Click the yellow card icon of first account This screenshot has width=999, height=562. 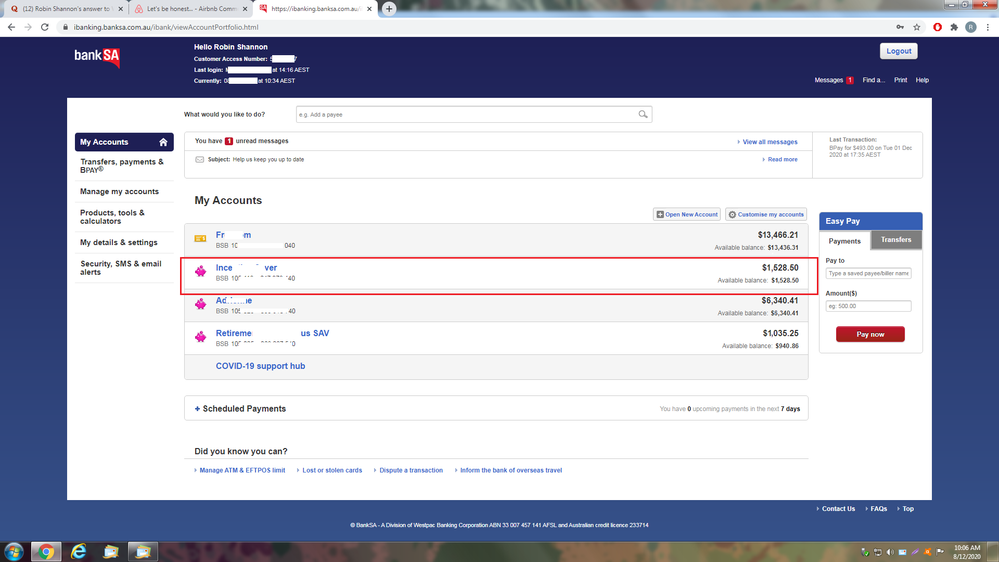click(x=201, y=239)
